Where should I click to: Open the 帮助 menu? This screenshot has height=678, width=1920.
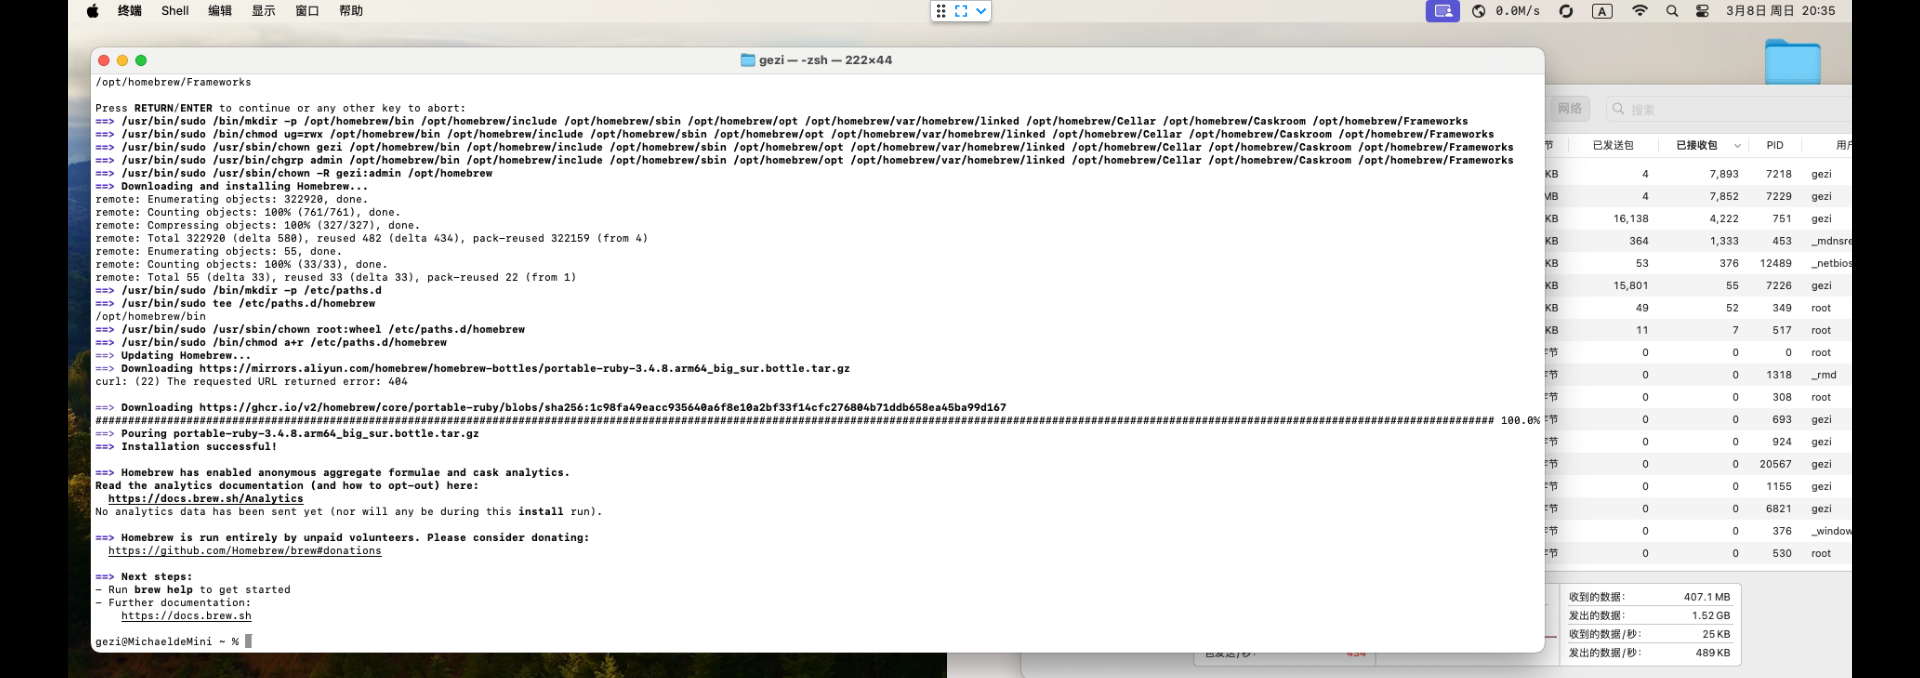[x=351, y=11]
